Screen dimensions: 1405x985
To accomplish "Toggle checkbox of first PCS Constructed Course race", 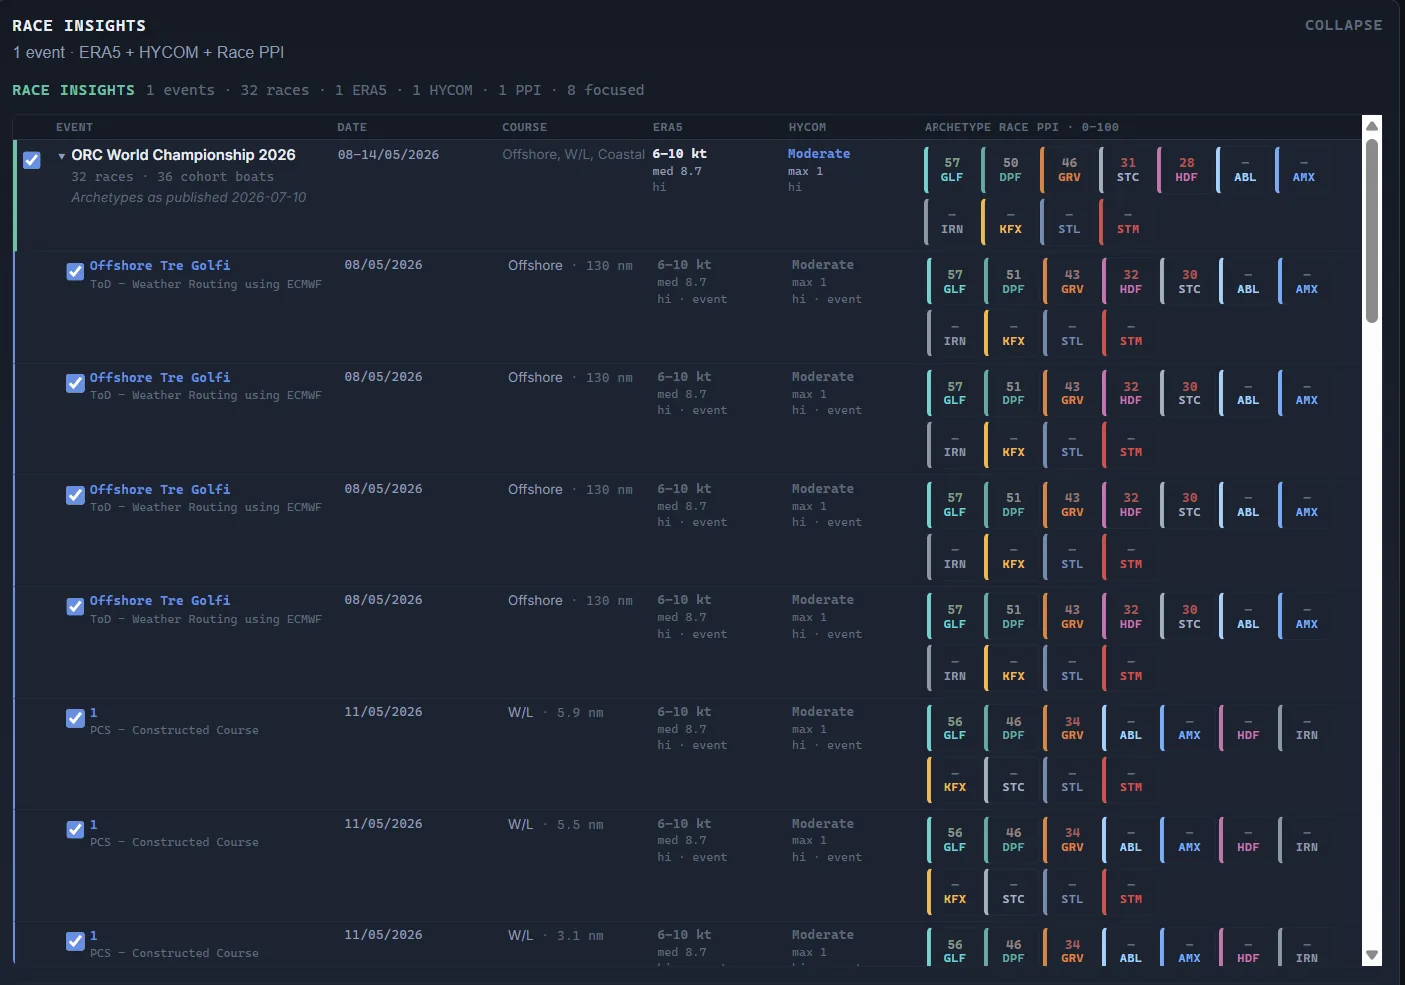I will pos(75,718).
